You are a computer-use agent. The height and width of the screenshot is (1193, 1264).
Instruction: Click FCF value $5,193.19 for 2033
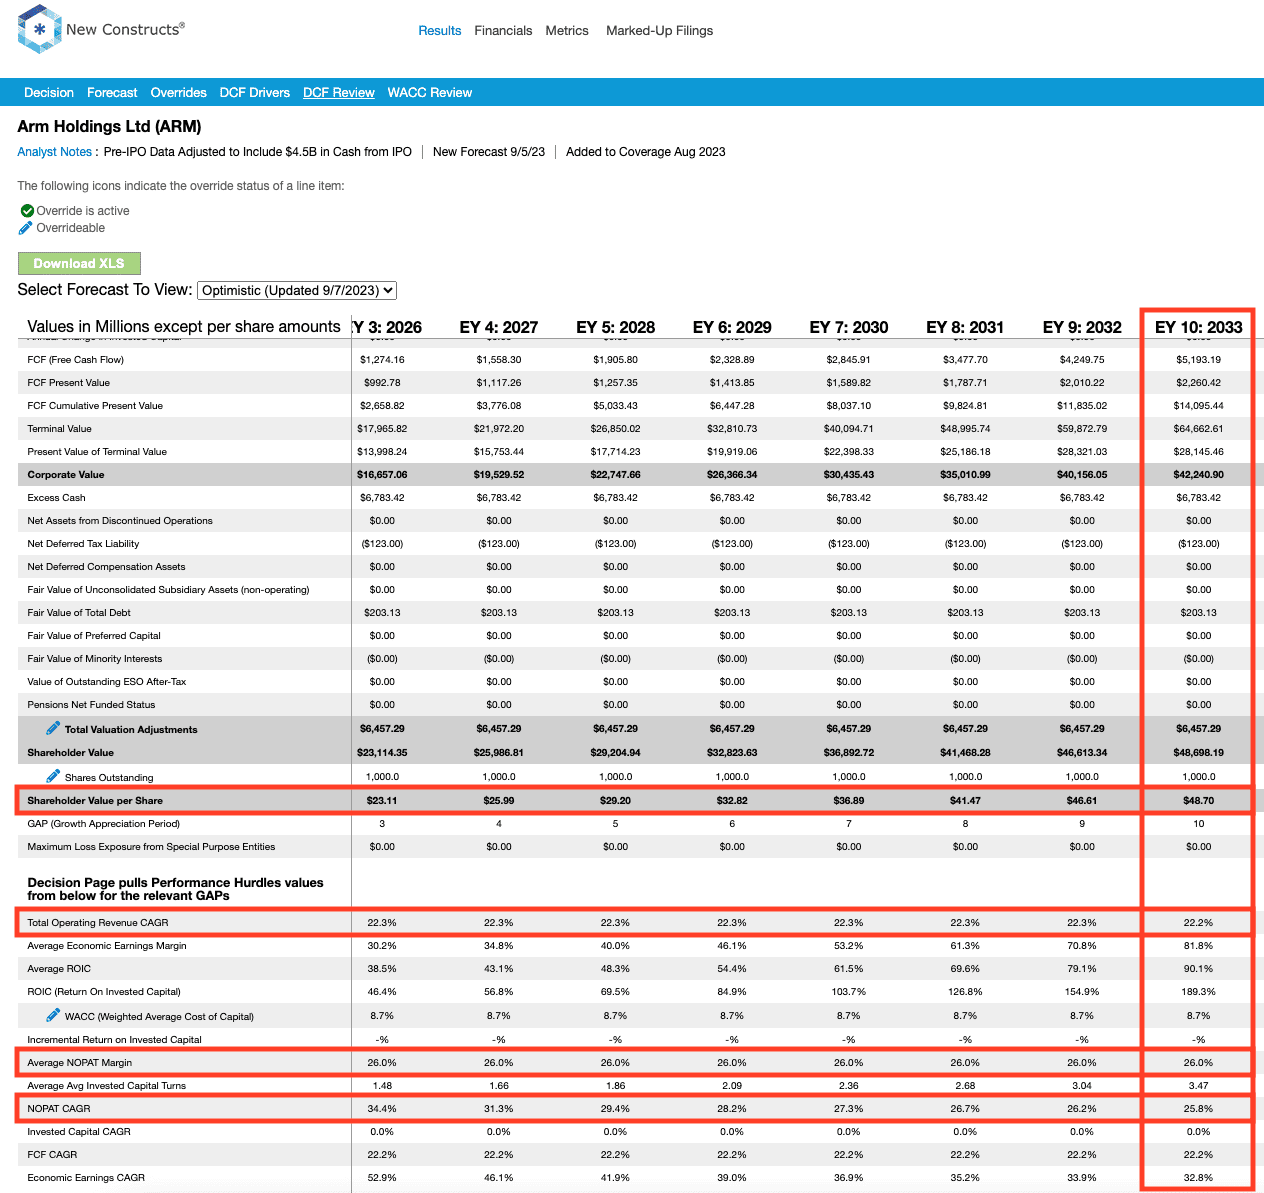tap(1199, 359)
